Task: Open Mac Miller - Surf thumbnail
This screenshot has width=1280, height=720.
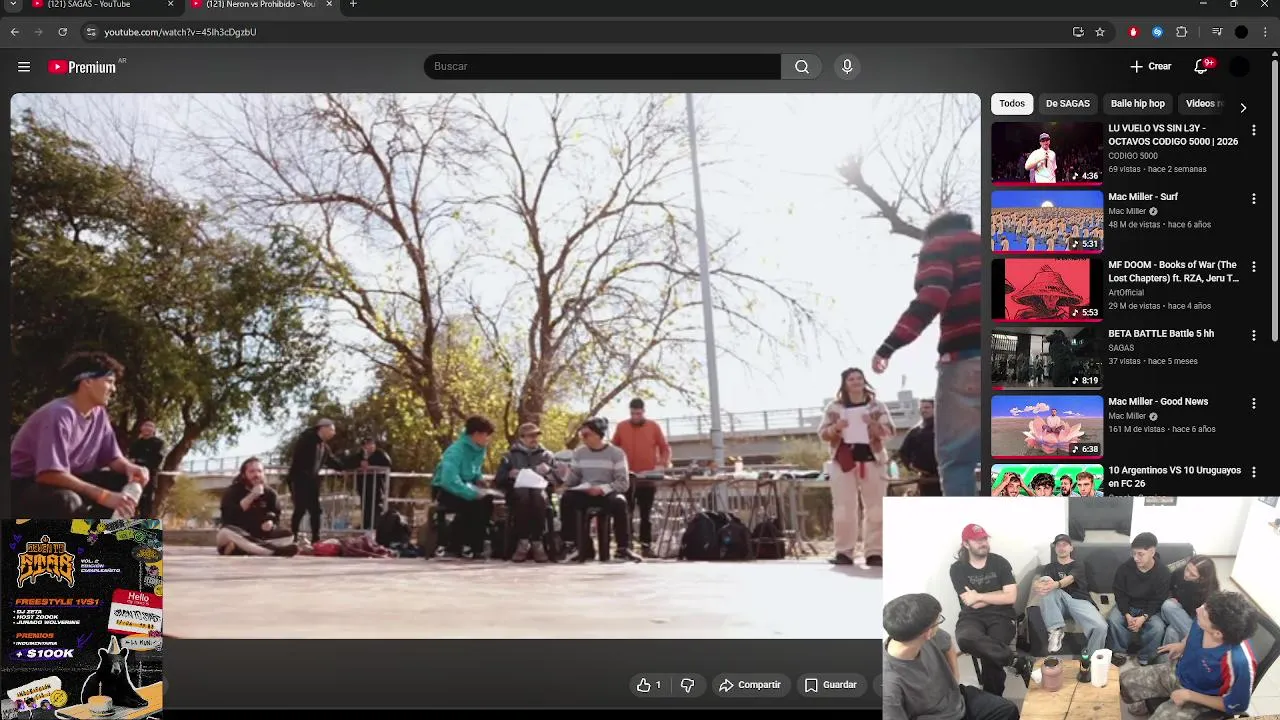Action: click(x=1047, y=221)
